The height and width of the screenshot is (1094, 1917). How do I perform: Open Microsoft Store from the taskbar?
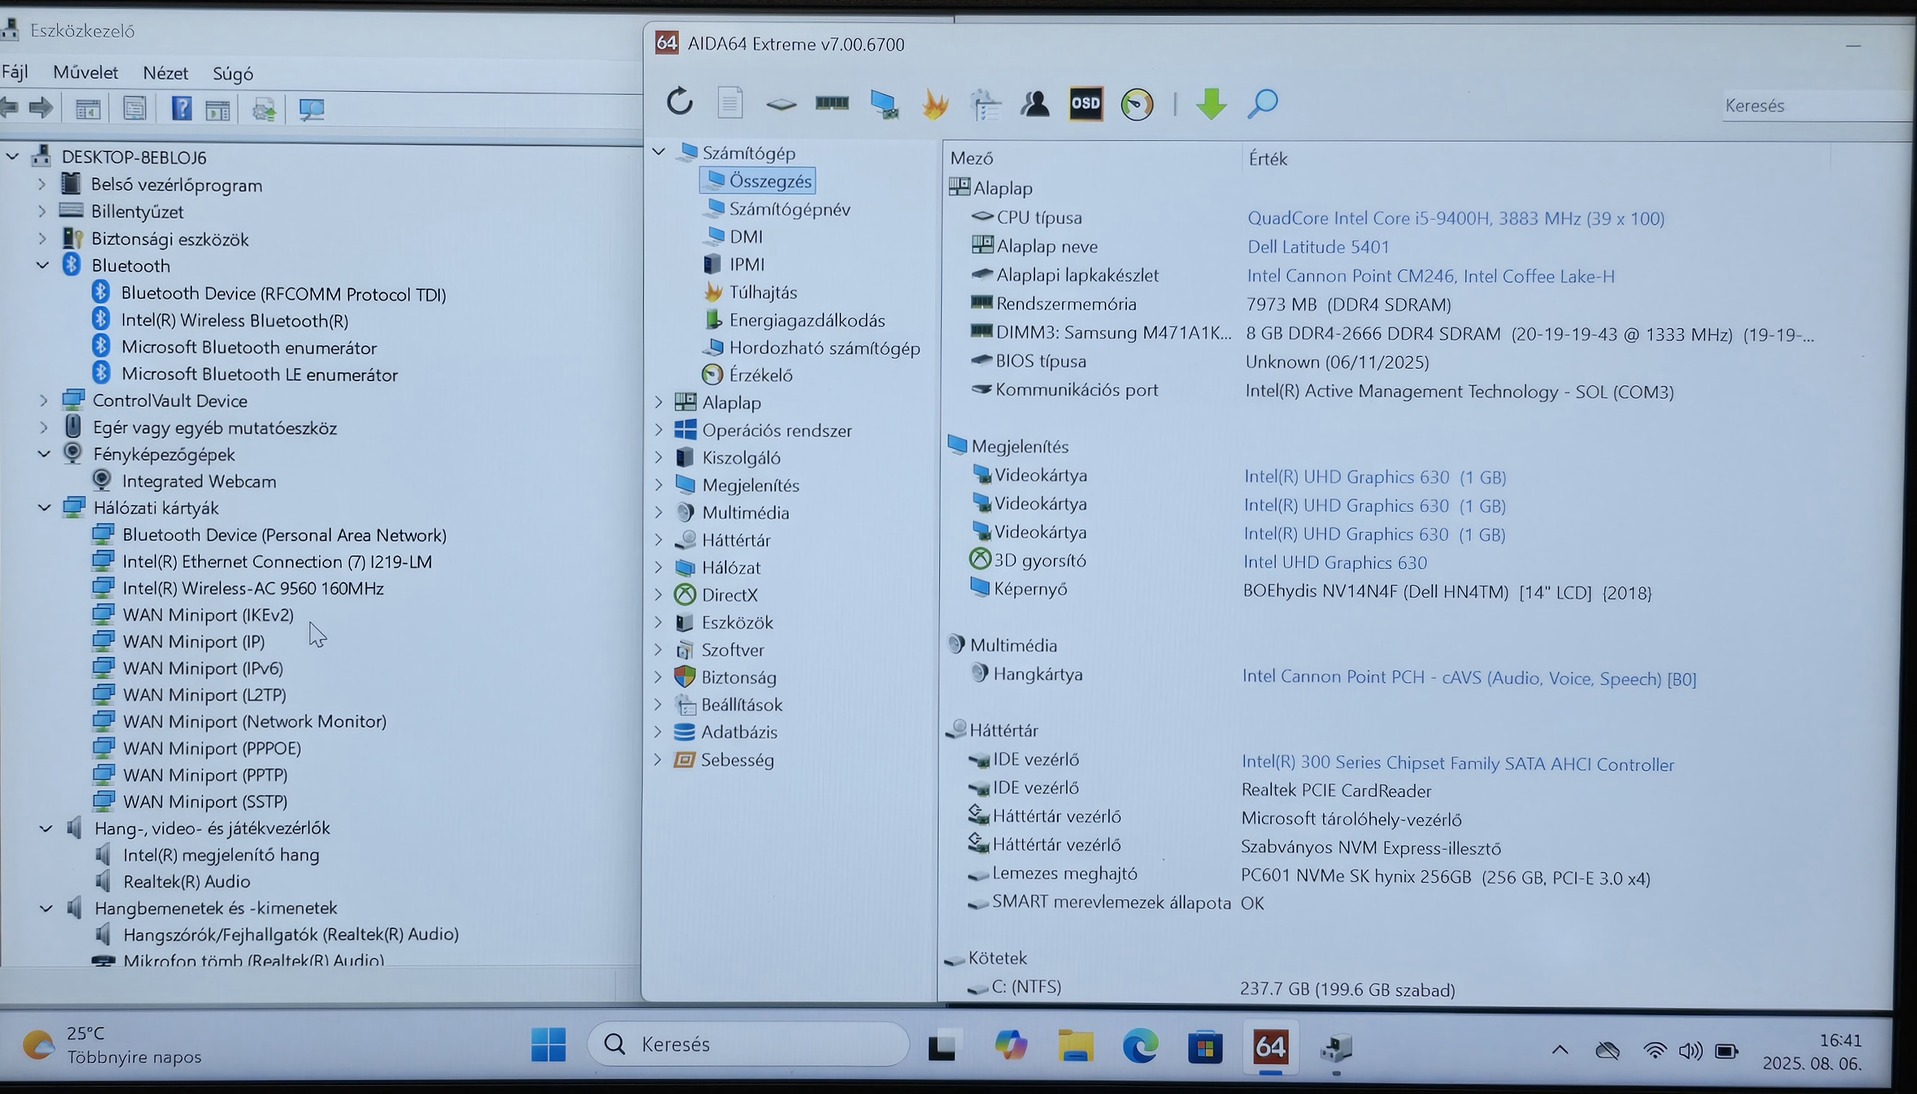[1205, 1047]
